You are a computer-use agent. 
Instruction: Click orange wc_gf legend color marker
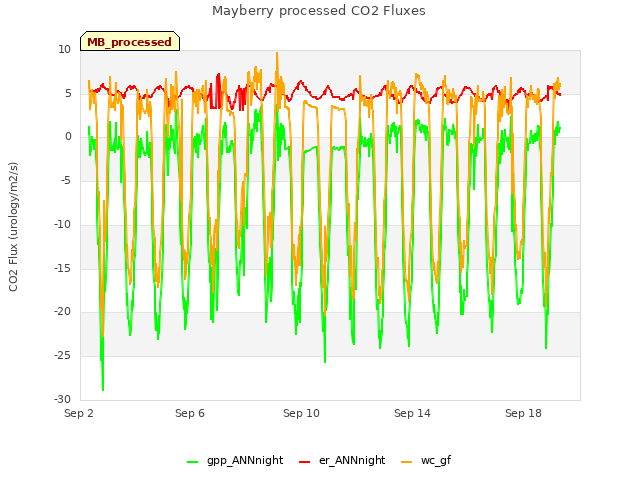(x=407, y=462)
